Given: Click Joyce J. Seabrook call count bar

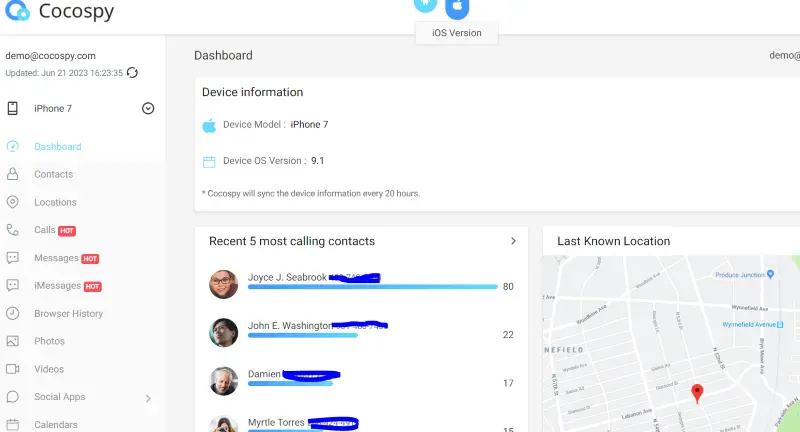Looking at the screenshot, I should click(x=372, y=287).
